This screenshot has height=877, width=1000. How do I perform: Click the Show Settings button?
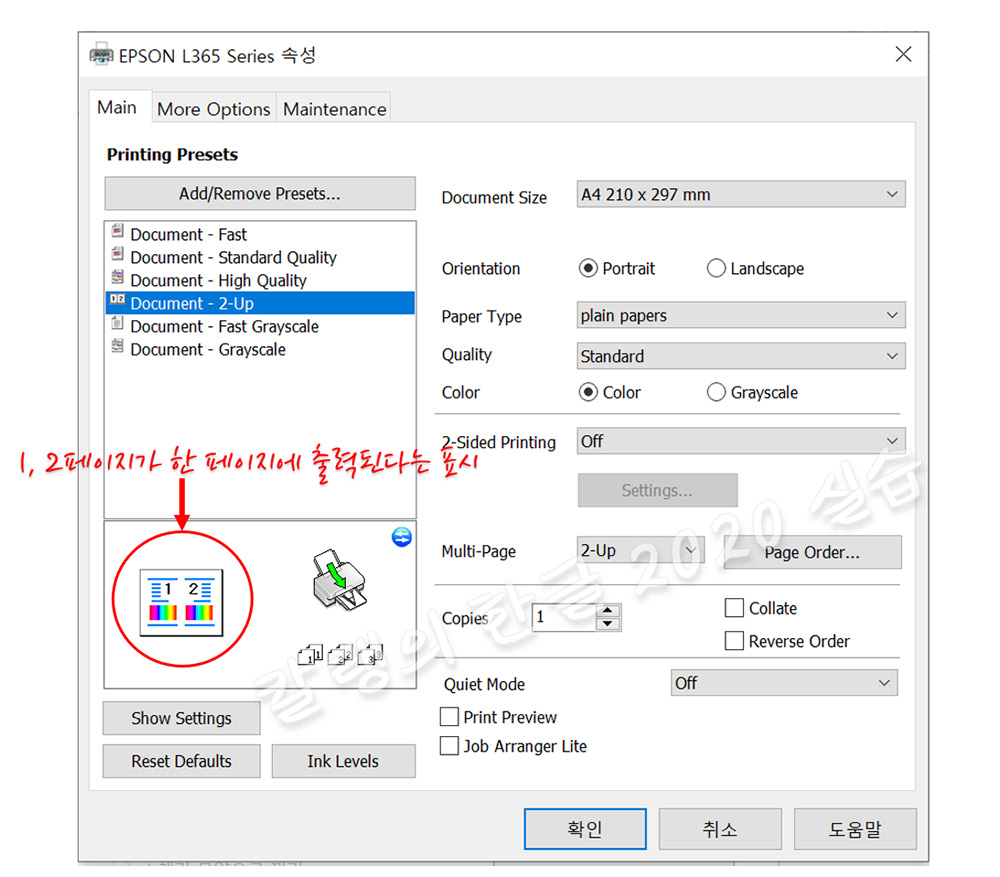pos(182,718)
